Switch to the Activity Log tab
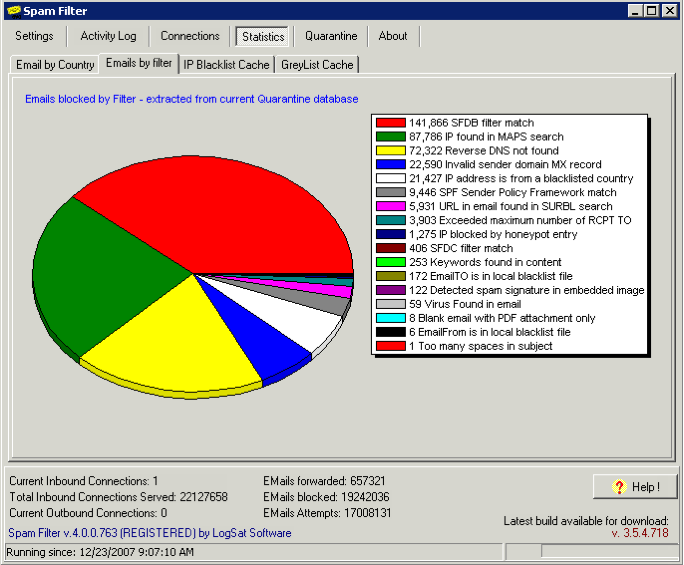This screenshot has height=565, width=684. point(108,36)
